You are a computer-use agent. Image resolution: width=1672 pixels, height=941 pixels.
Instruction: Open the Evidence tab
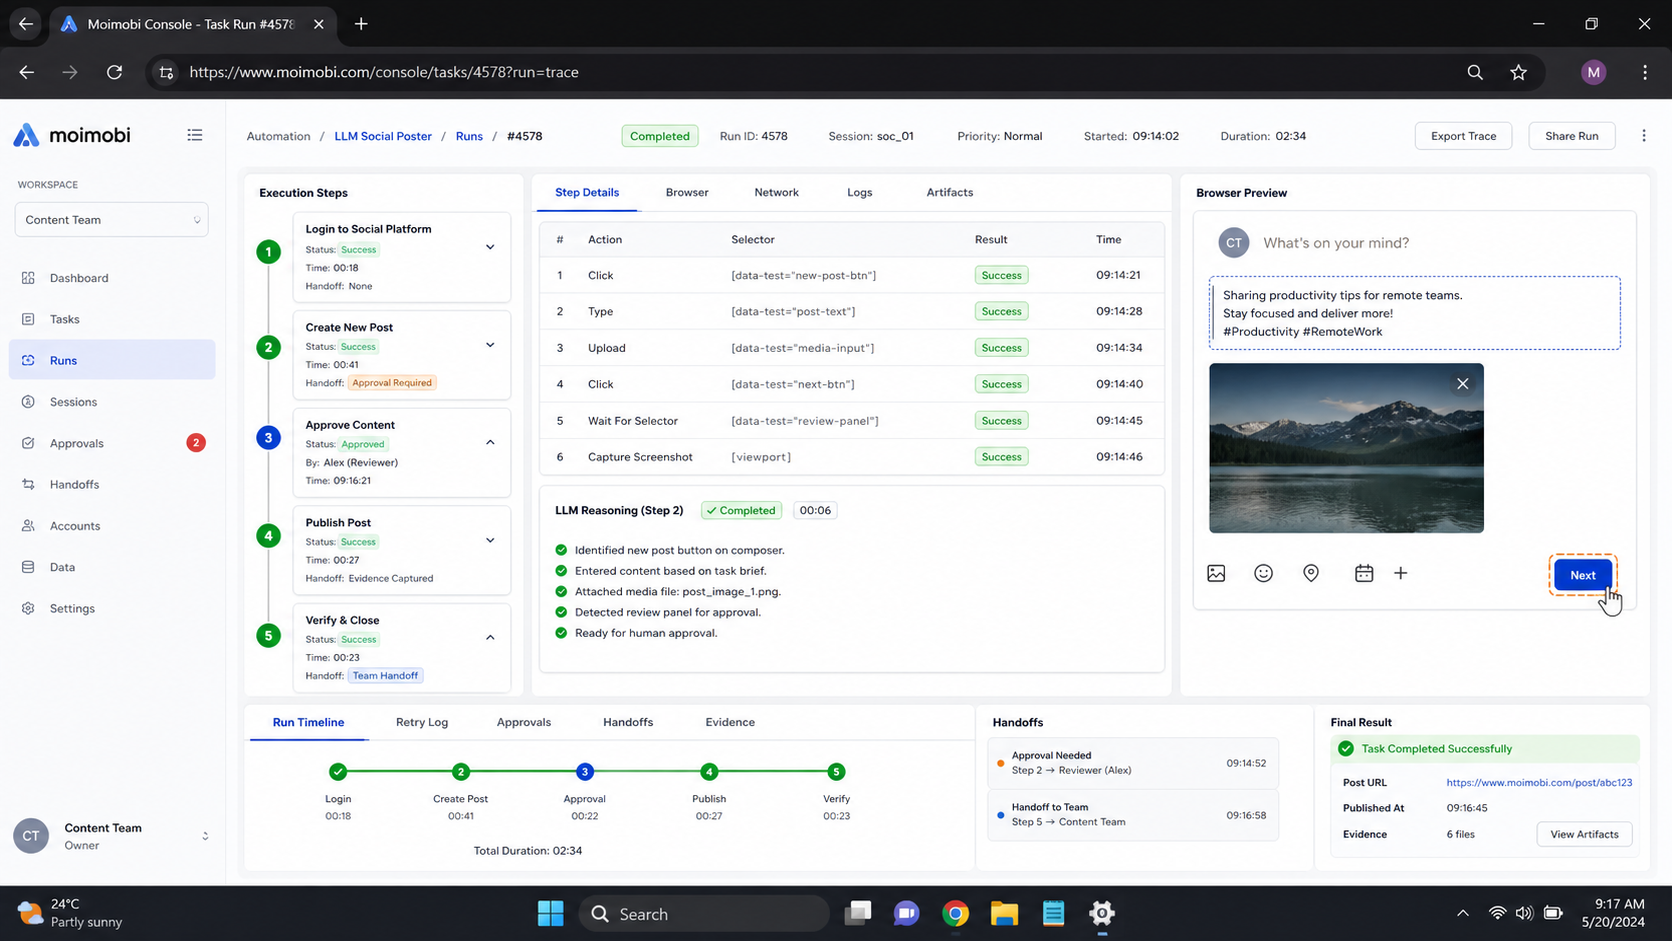[x=730, y=722]
